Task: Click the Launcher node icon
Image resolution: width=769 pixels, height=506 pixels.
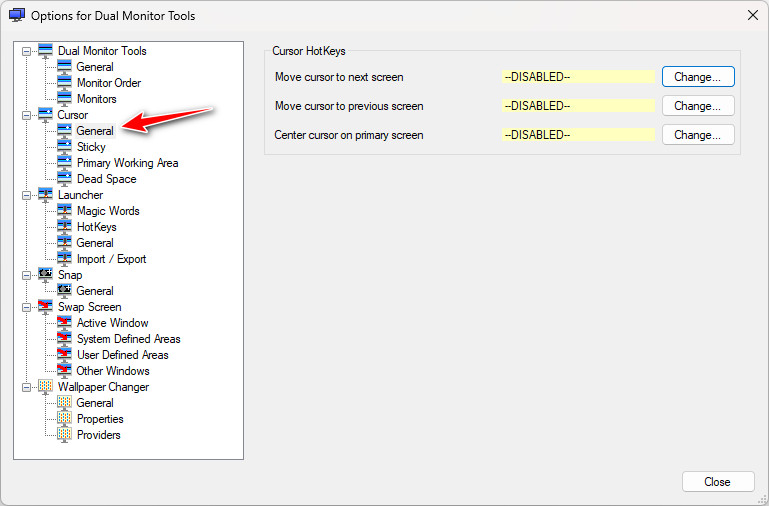Action: pyautogui.click(x=45, y=195)
